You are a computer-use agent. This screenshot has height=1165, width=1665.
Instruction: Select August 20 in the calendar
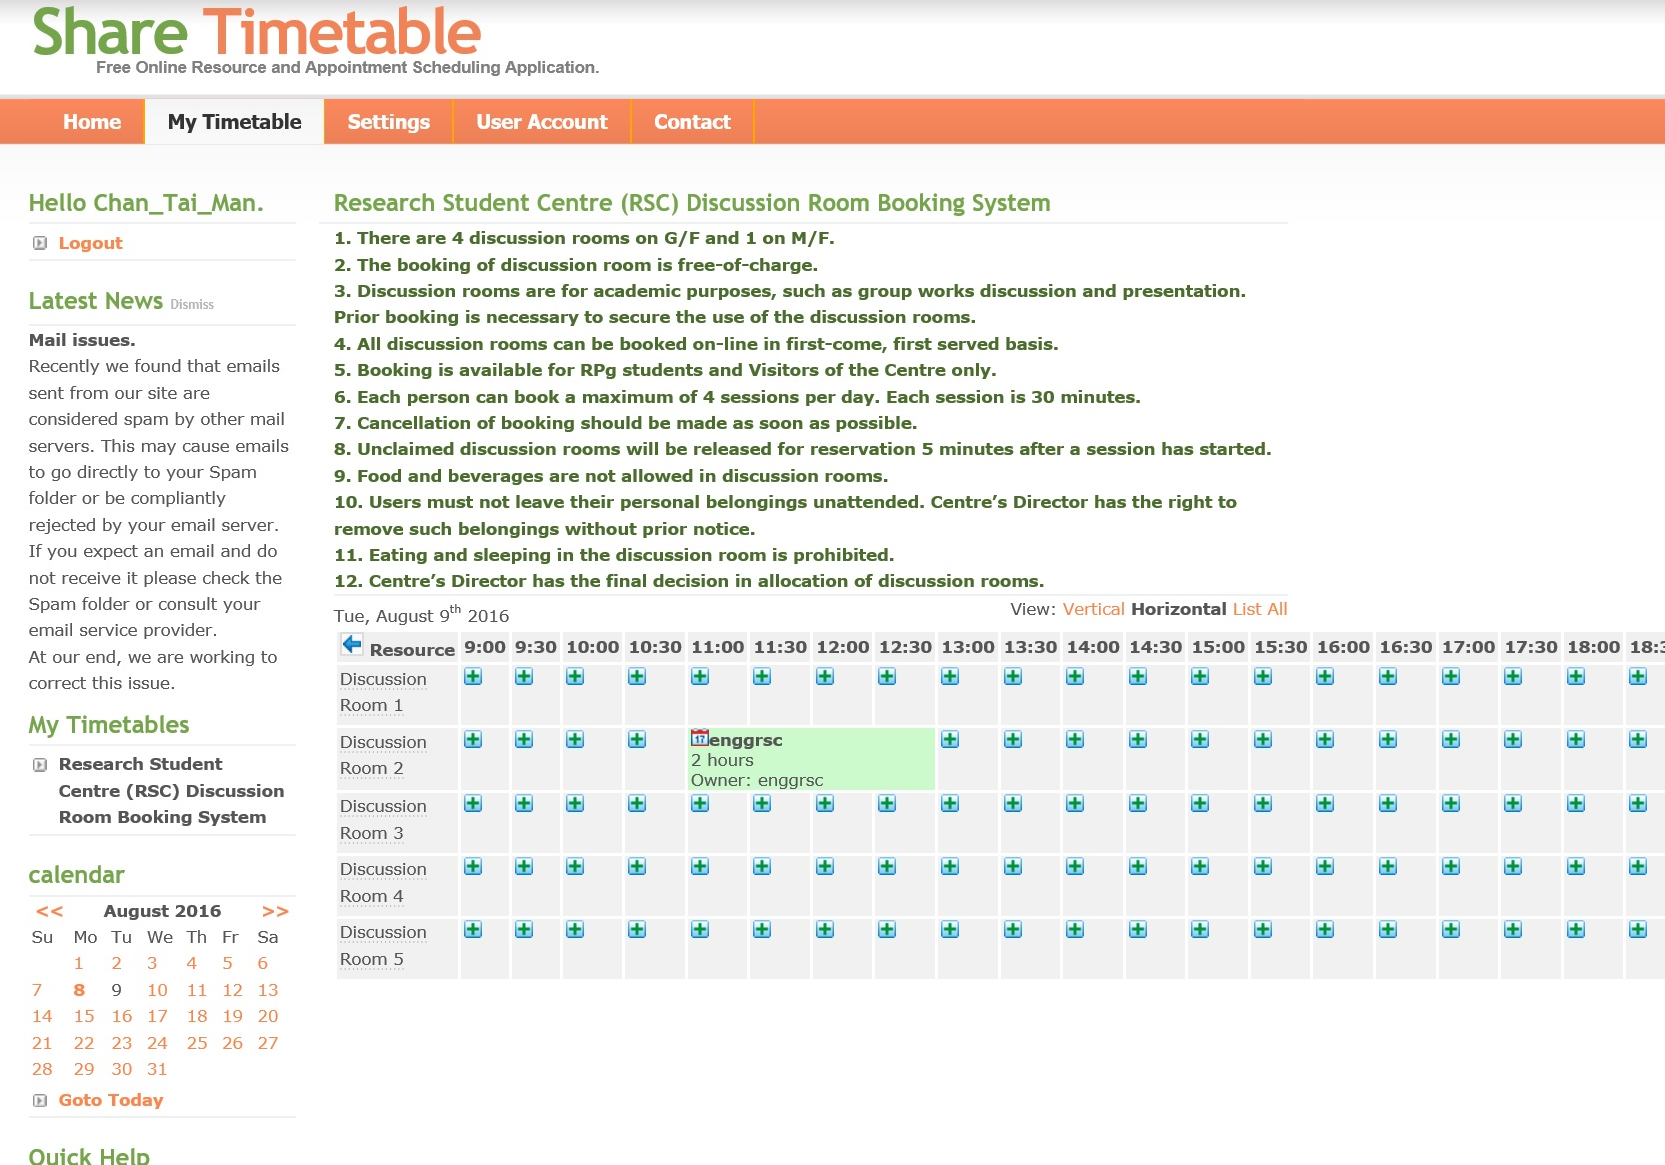(x=268, y=1016)
